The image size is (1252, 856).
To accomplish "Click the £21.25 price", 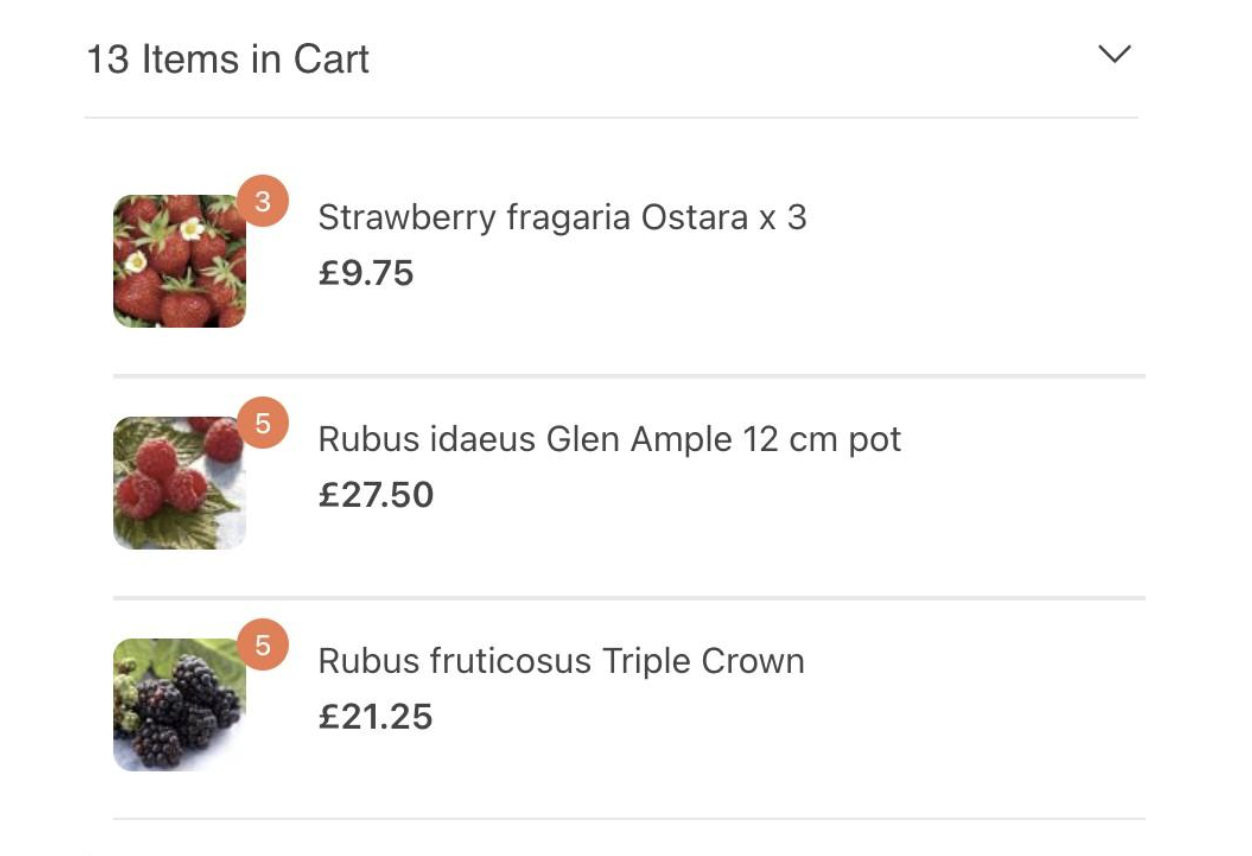I will [x=375, y=717].
